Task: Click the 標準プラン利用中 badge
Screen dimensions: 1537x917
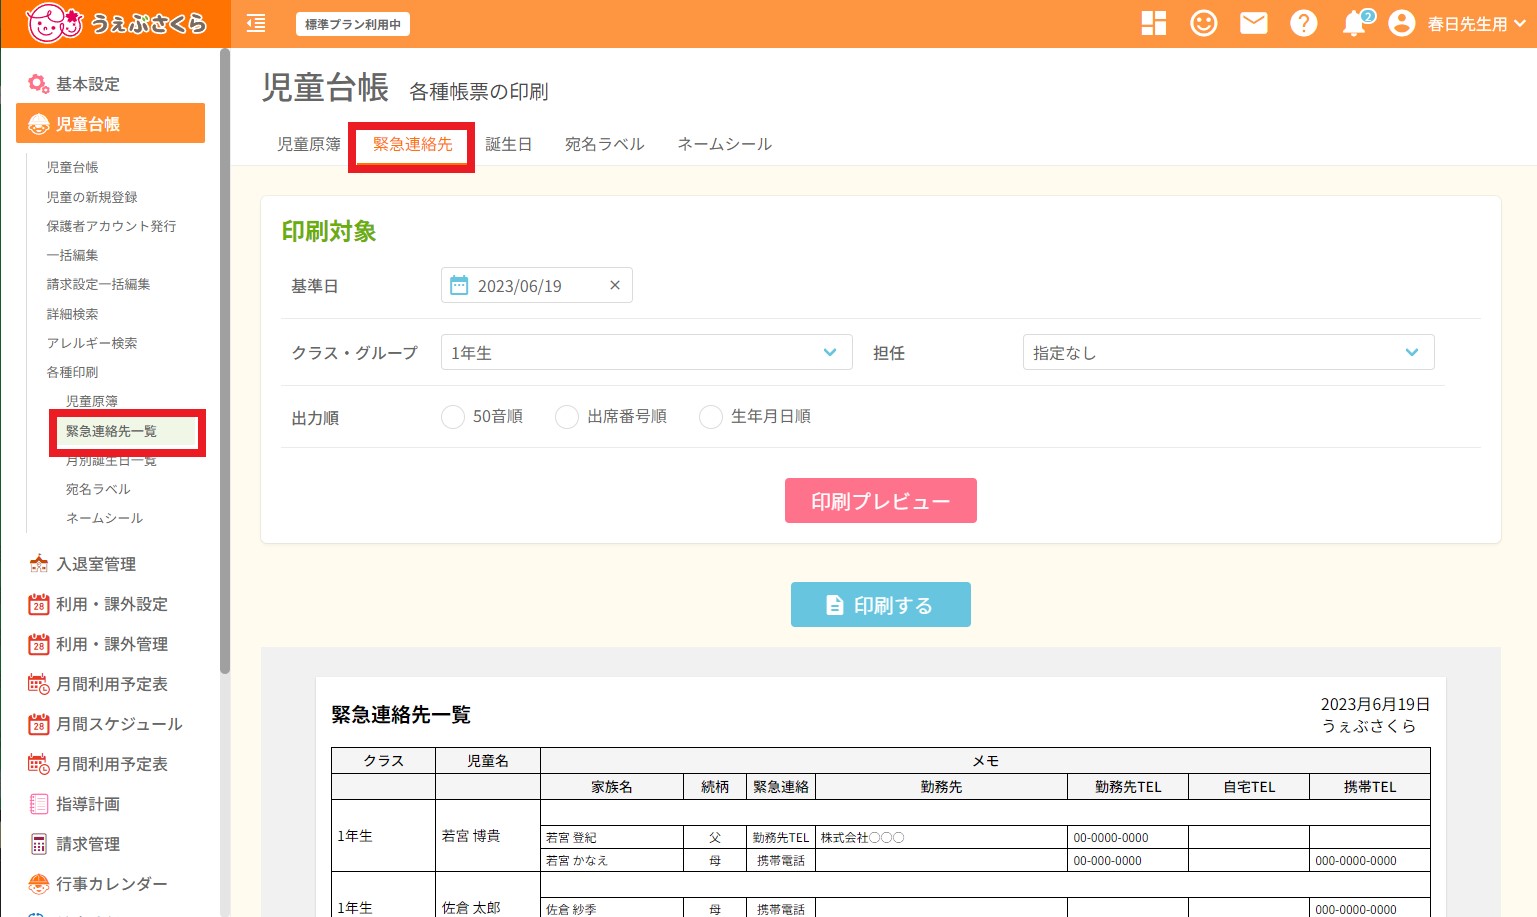Action: pyautogui.click(x=352, y=24)
